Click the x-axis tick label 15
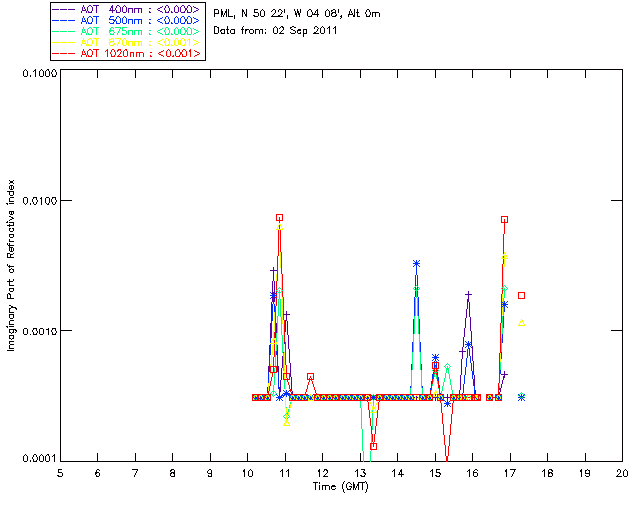 click(x=435, y=473)
